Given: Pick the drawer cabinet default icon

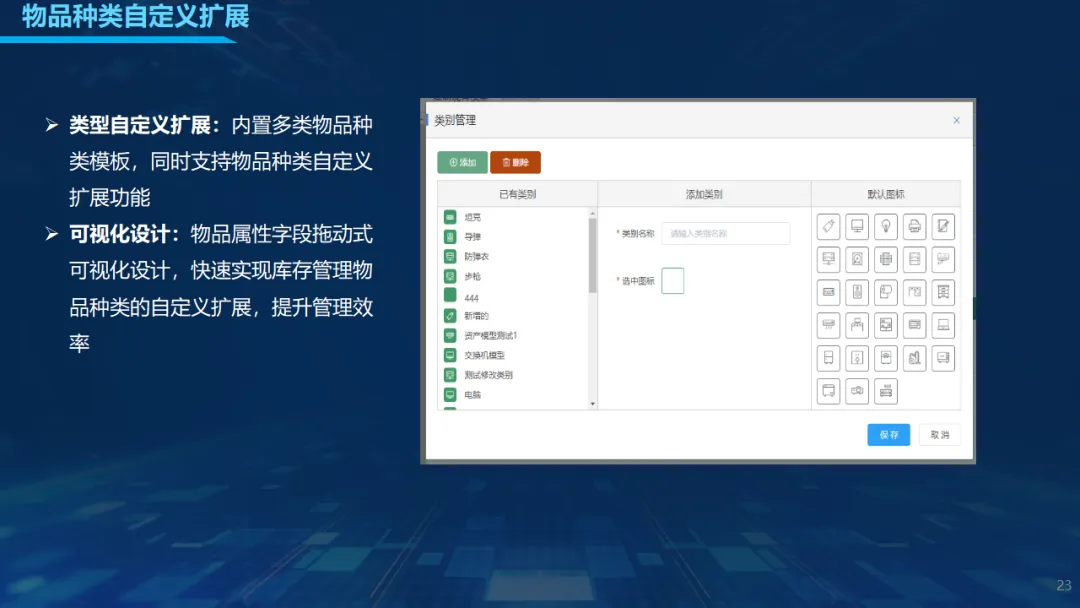Looking at the screenshot, I should pos(943,293).
